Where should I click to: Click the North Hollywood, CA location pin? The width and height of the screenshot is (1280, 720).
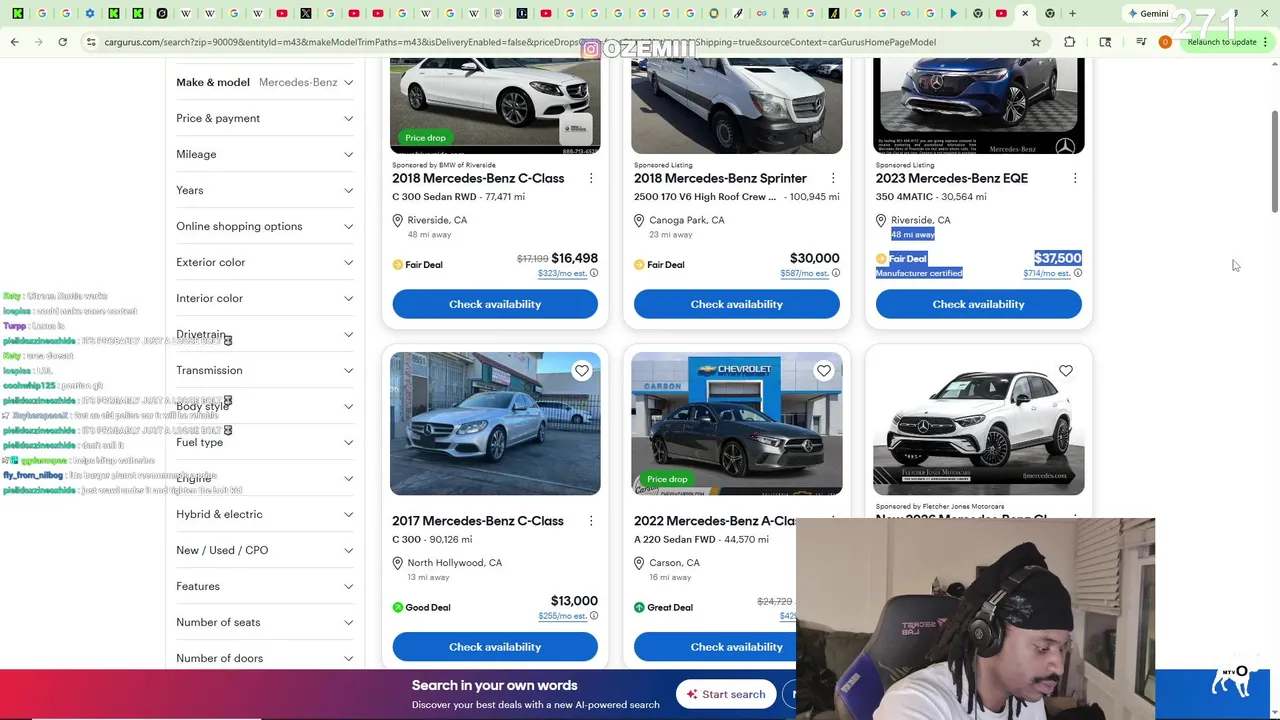[398, 563]
